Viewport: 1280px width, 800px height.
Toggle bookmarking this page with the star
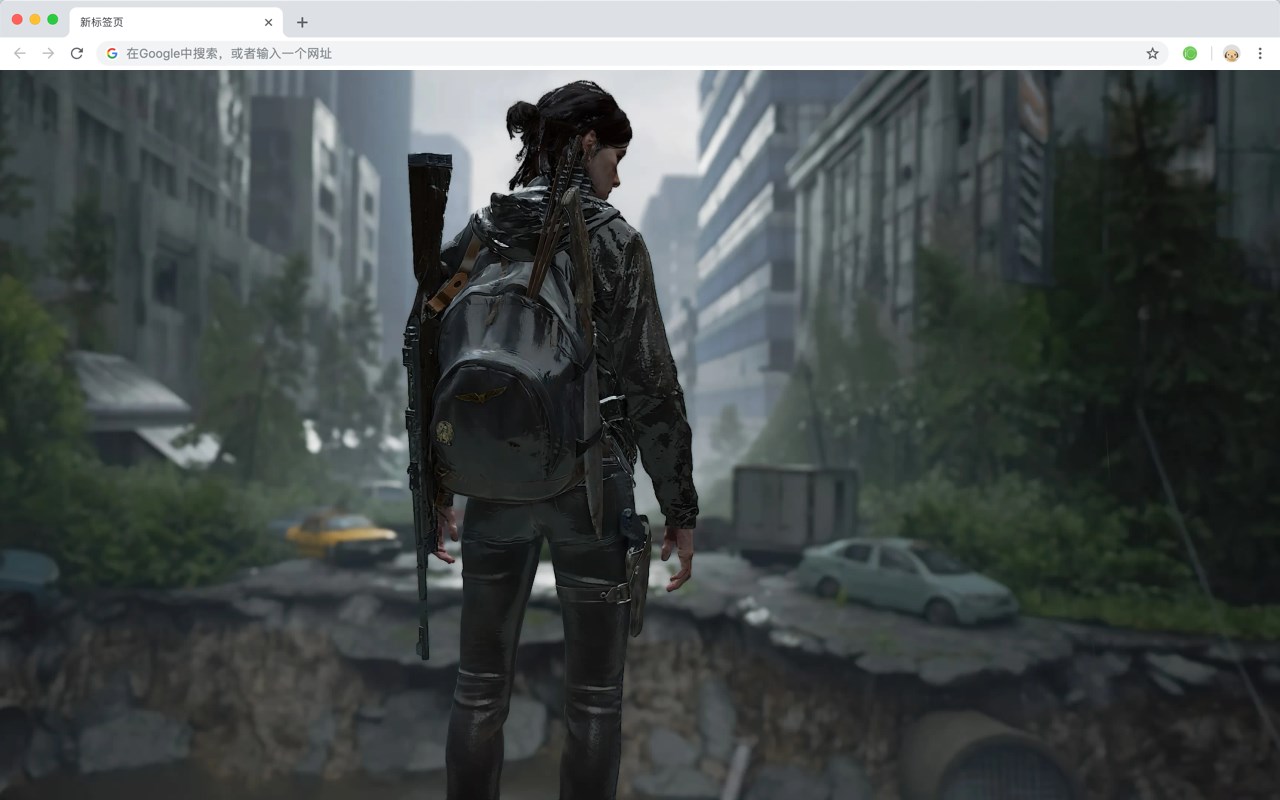coord(1152,53)
